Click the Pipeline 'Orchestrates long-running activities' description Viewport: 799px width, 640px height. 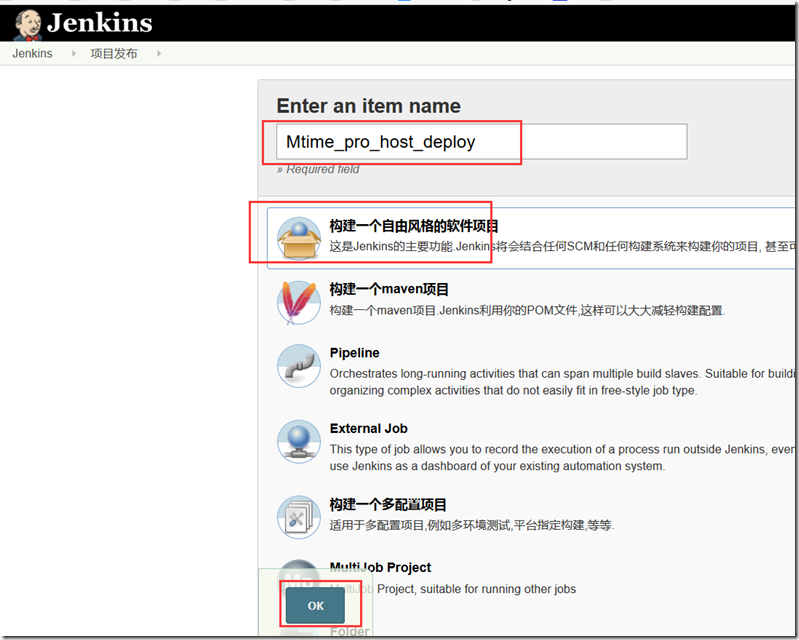click(562, 382)
